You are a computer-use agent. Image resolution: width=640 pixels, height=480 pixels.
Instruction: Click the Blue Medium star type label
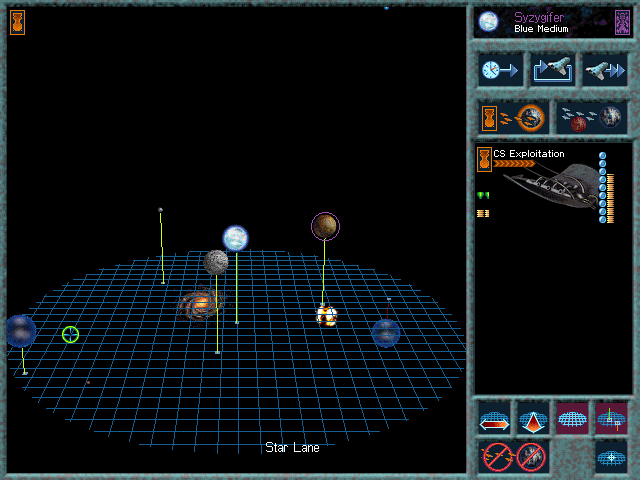pyautogui.click(x=541, y=29)
